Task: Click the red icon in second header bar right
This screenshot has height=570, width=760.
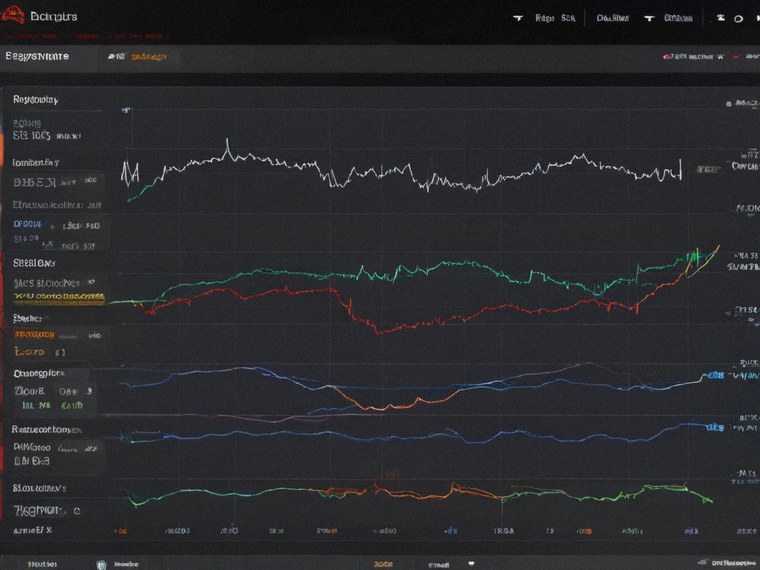Action: (x=667, y=57)
